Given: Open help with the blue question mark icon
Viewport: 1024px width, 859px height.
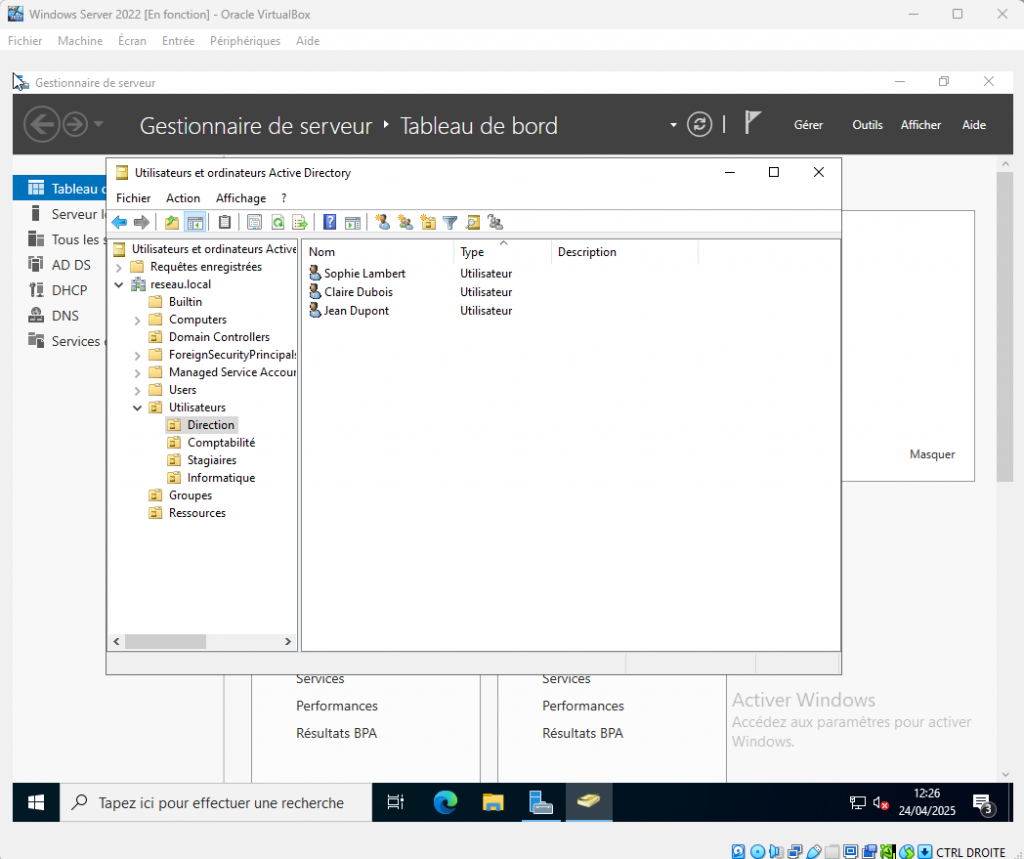Looking at the screenshot, I should [x=329, y=222].
